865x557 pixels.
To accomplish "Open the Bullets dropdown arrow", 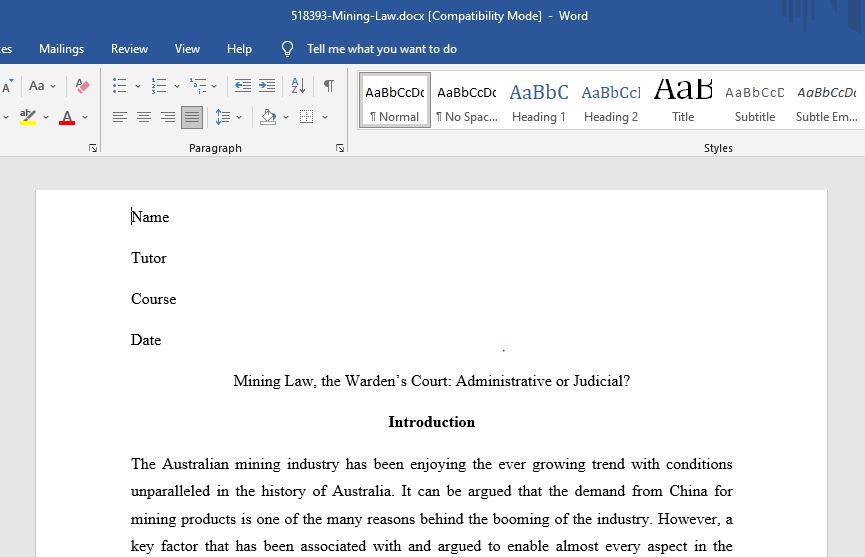I will (138, 86).
